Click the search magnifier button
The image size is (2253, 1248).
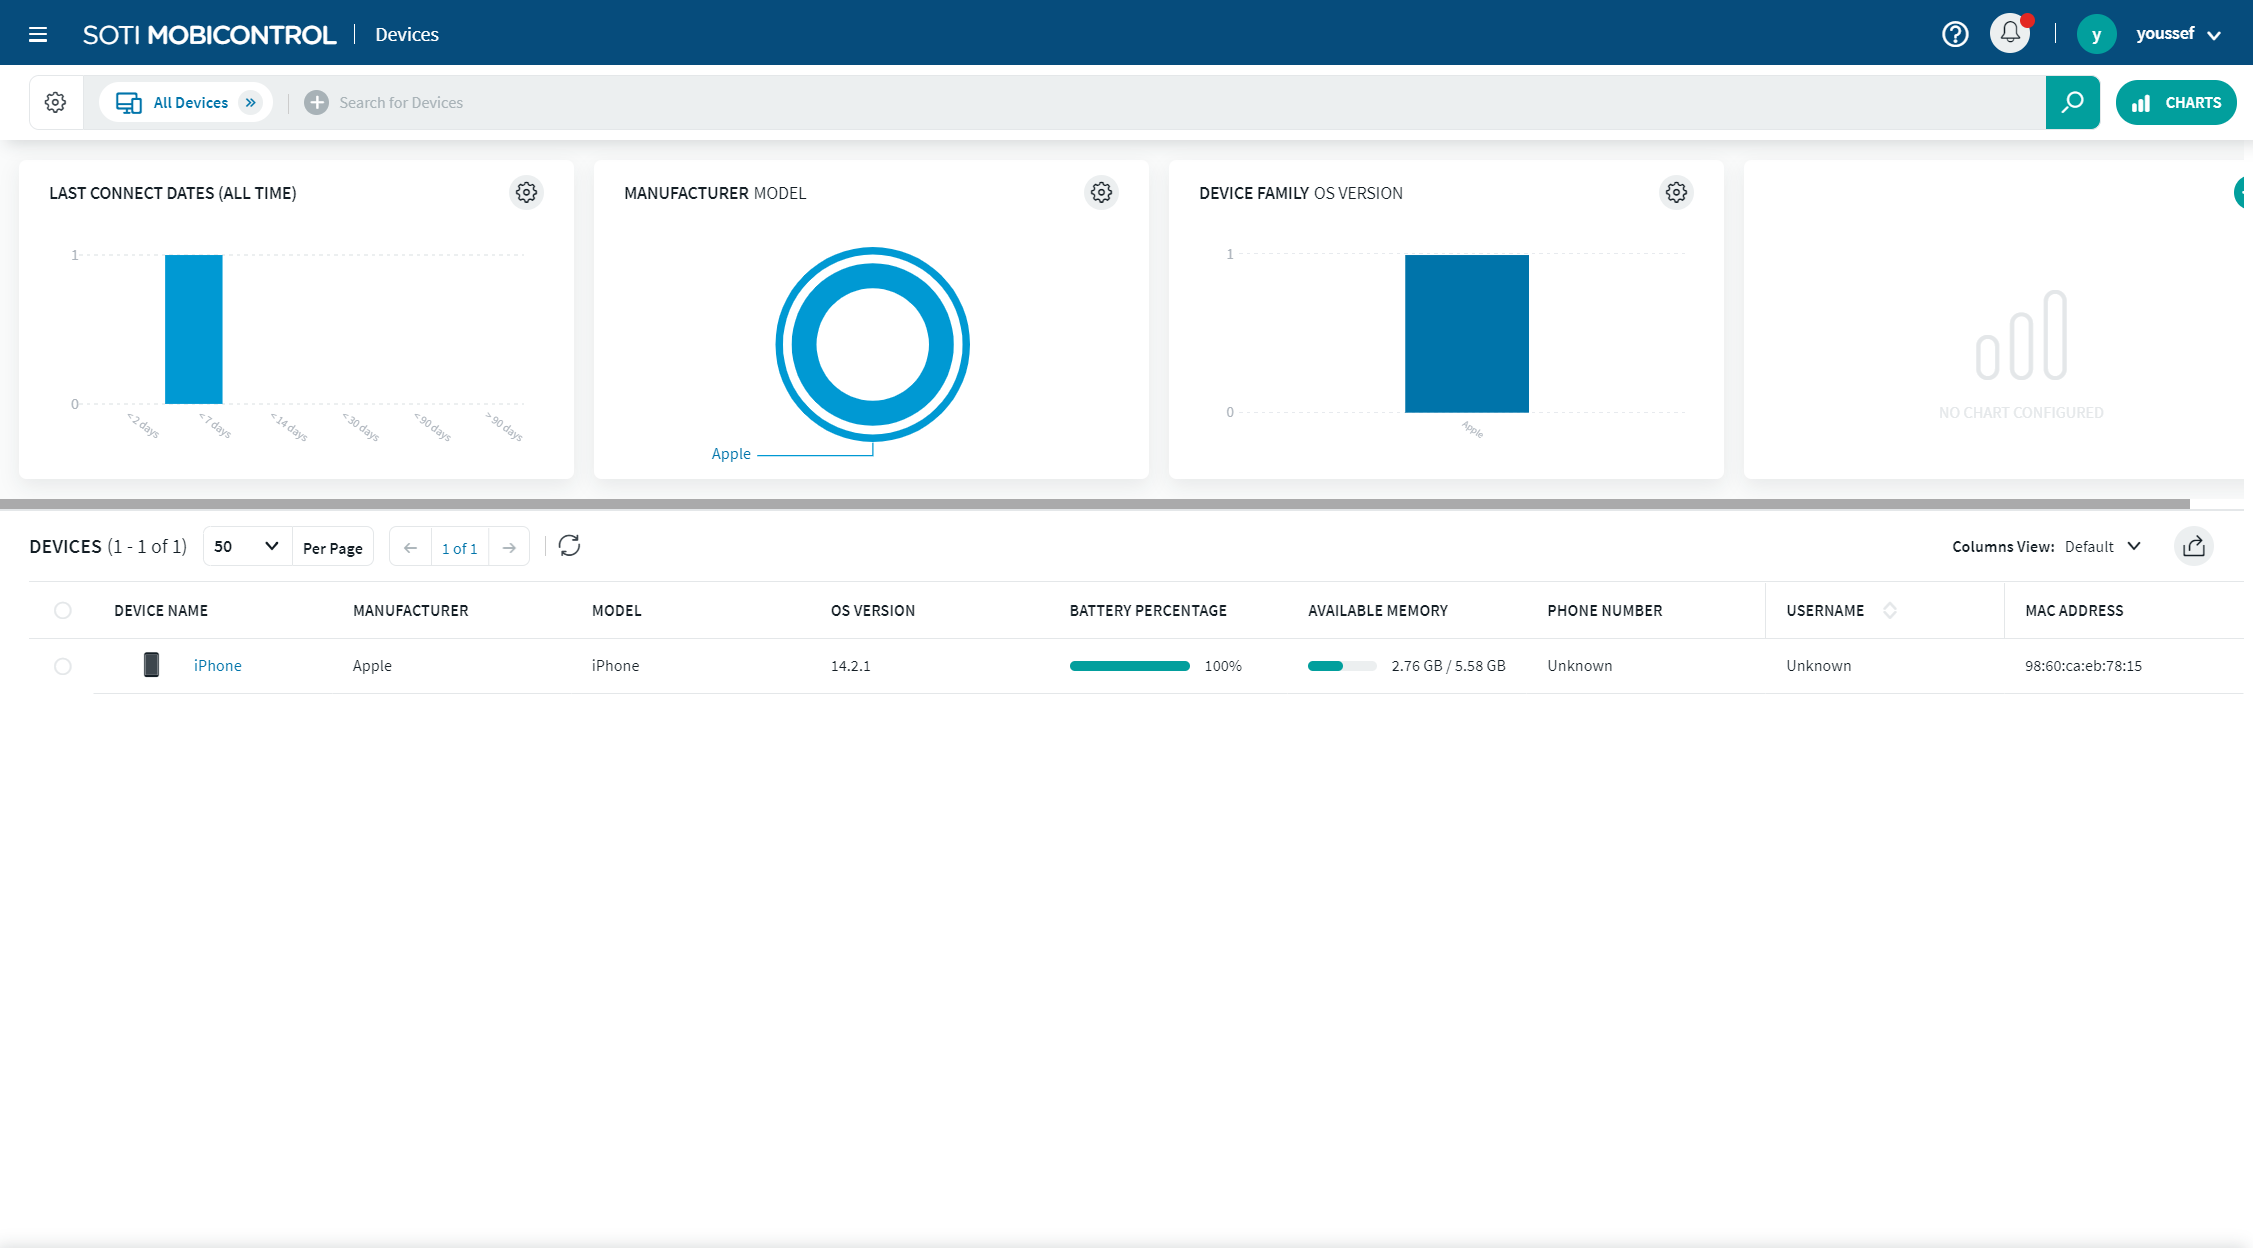pos(2072,103)
